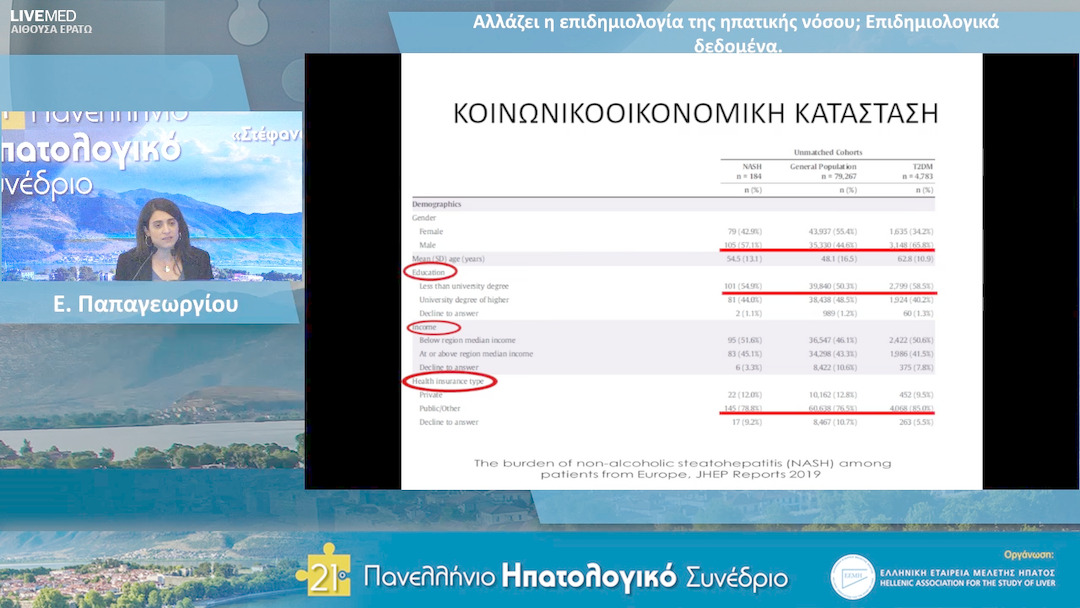Screen dimensions: 1080x608
Task: Click the value '48.1 (16.5)'
Action: pyautogui.click(x=839, y=259)
